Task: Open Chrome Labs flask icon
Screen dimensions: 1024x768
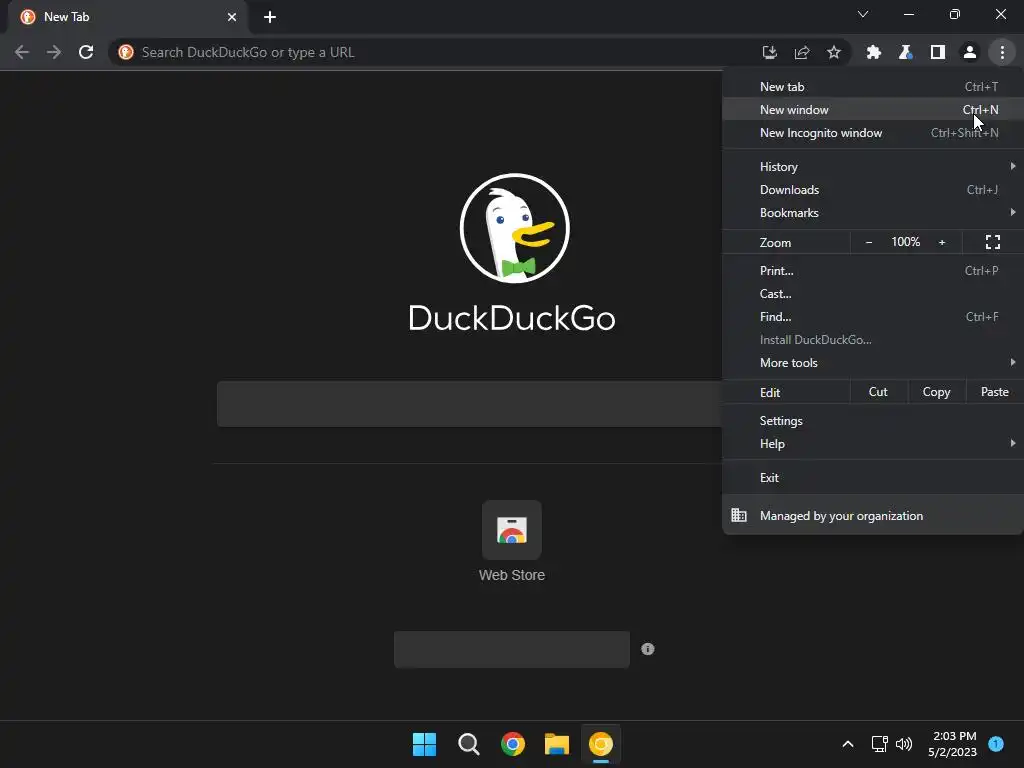Action: (905, 52)
